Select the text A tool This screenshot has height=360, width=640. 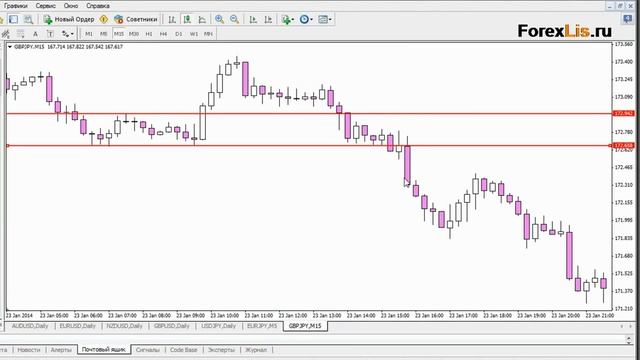(x=35, y=34)
